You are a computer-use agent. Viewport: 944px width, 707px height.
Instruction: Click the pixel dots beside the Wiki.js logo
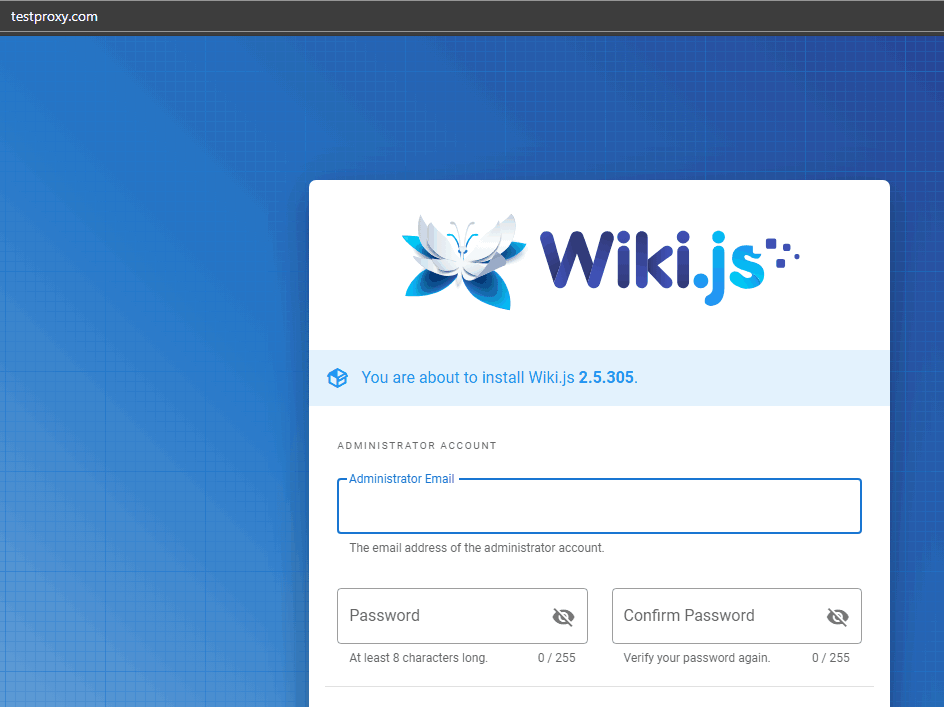tap(783, 253)
